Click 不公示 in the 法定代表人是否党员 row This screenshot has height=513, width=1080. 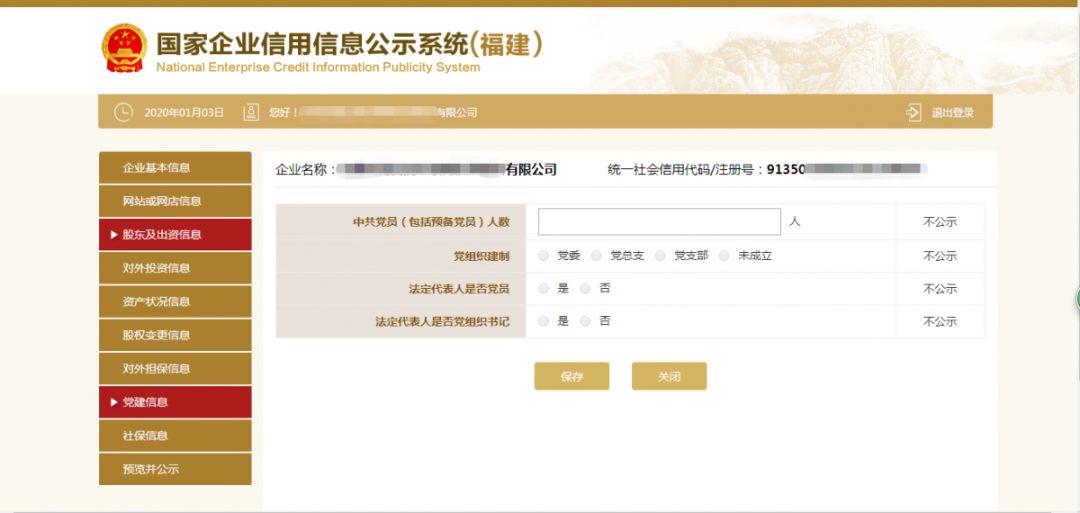click(940, 289)
